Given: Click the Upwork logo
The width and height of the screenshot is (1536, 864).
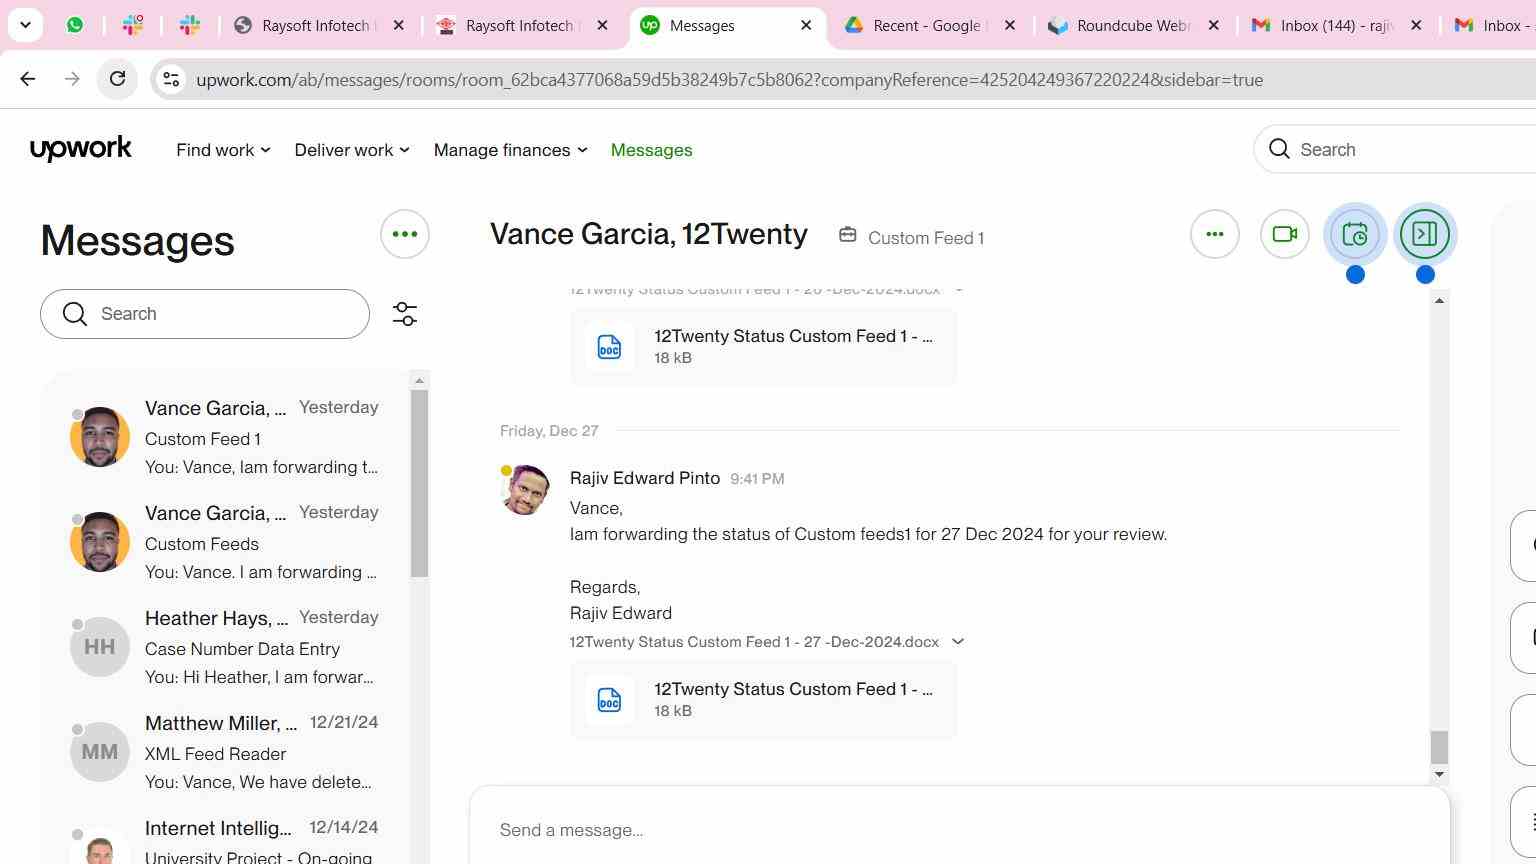Looking at the screenshot, I should tap(80, 149).
